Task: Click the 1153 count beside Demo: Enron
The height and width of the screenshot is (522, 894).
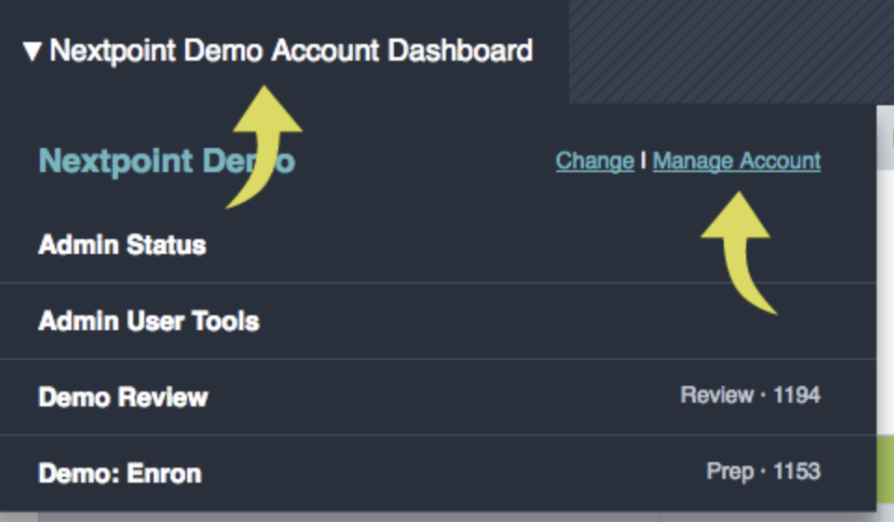Action: (x=797, y=471)
